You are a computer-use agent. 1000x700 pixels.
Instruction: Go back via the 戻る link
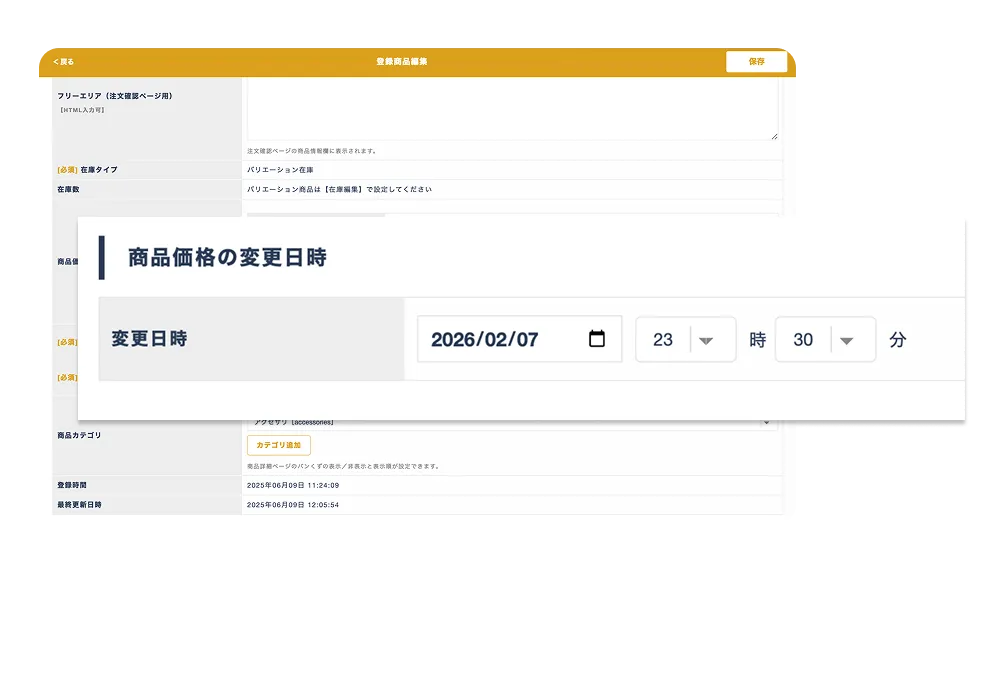coord(66,62)
